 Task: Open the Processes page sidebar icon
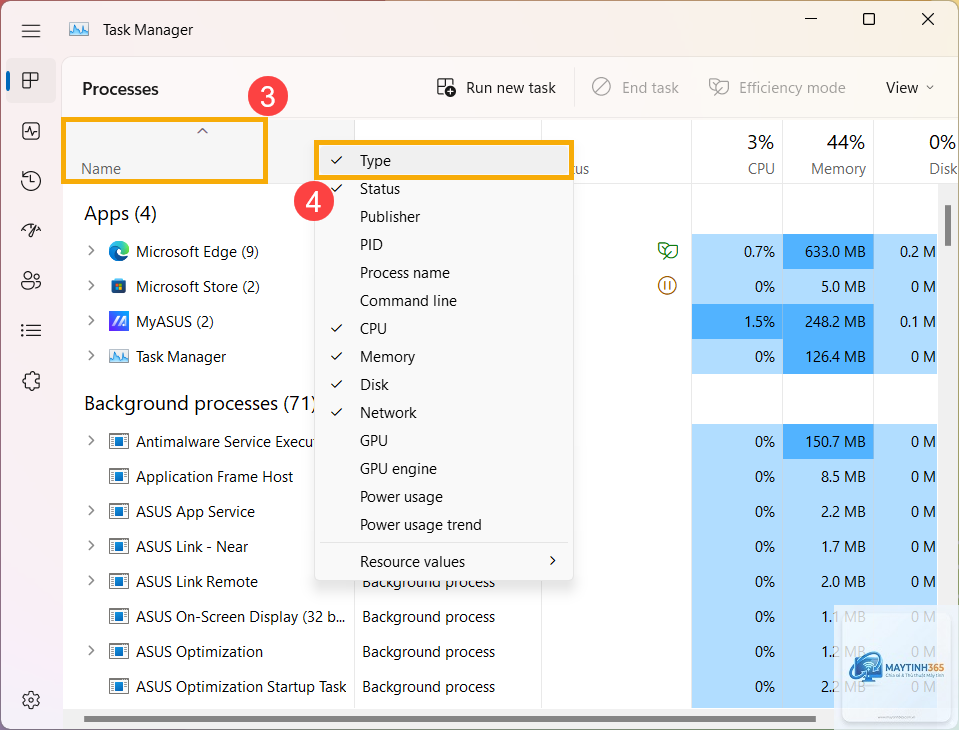pyautogui.click(x=31, y=80)
